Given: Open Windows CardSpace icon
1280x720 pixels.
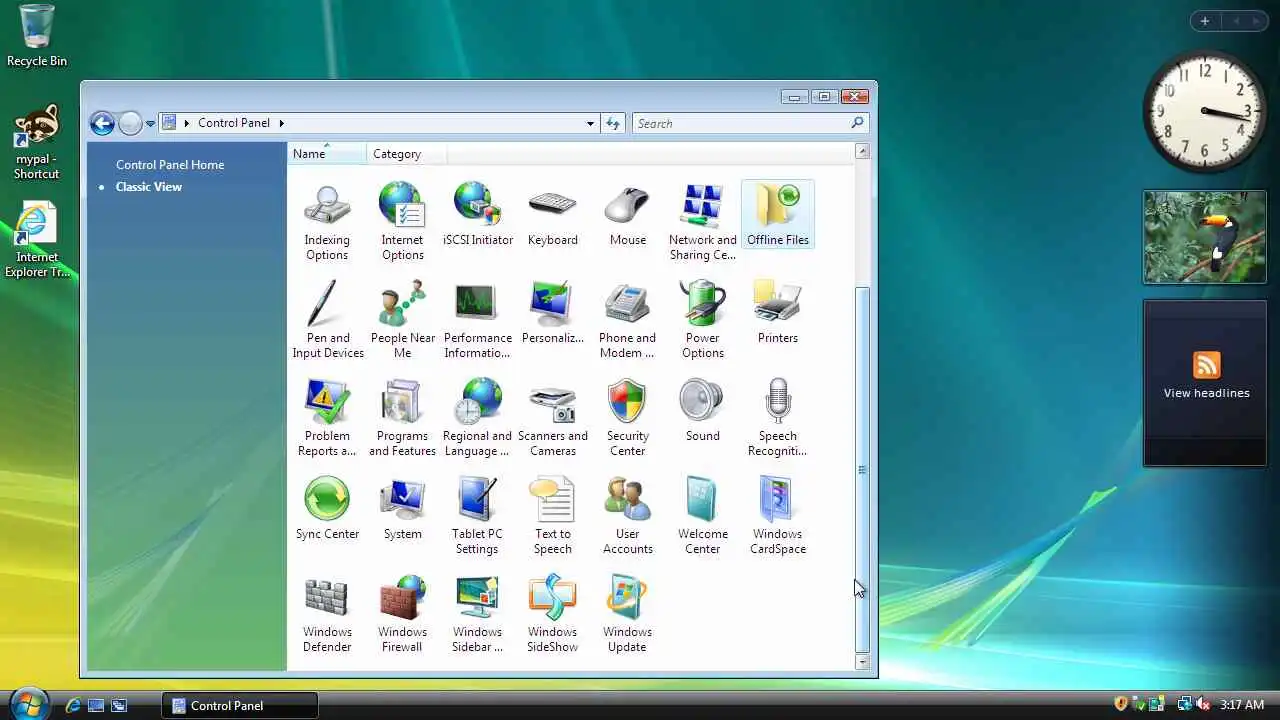Looking at the screenshot, I should [x=777, y=516].
